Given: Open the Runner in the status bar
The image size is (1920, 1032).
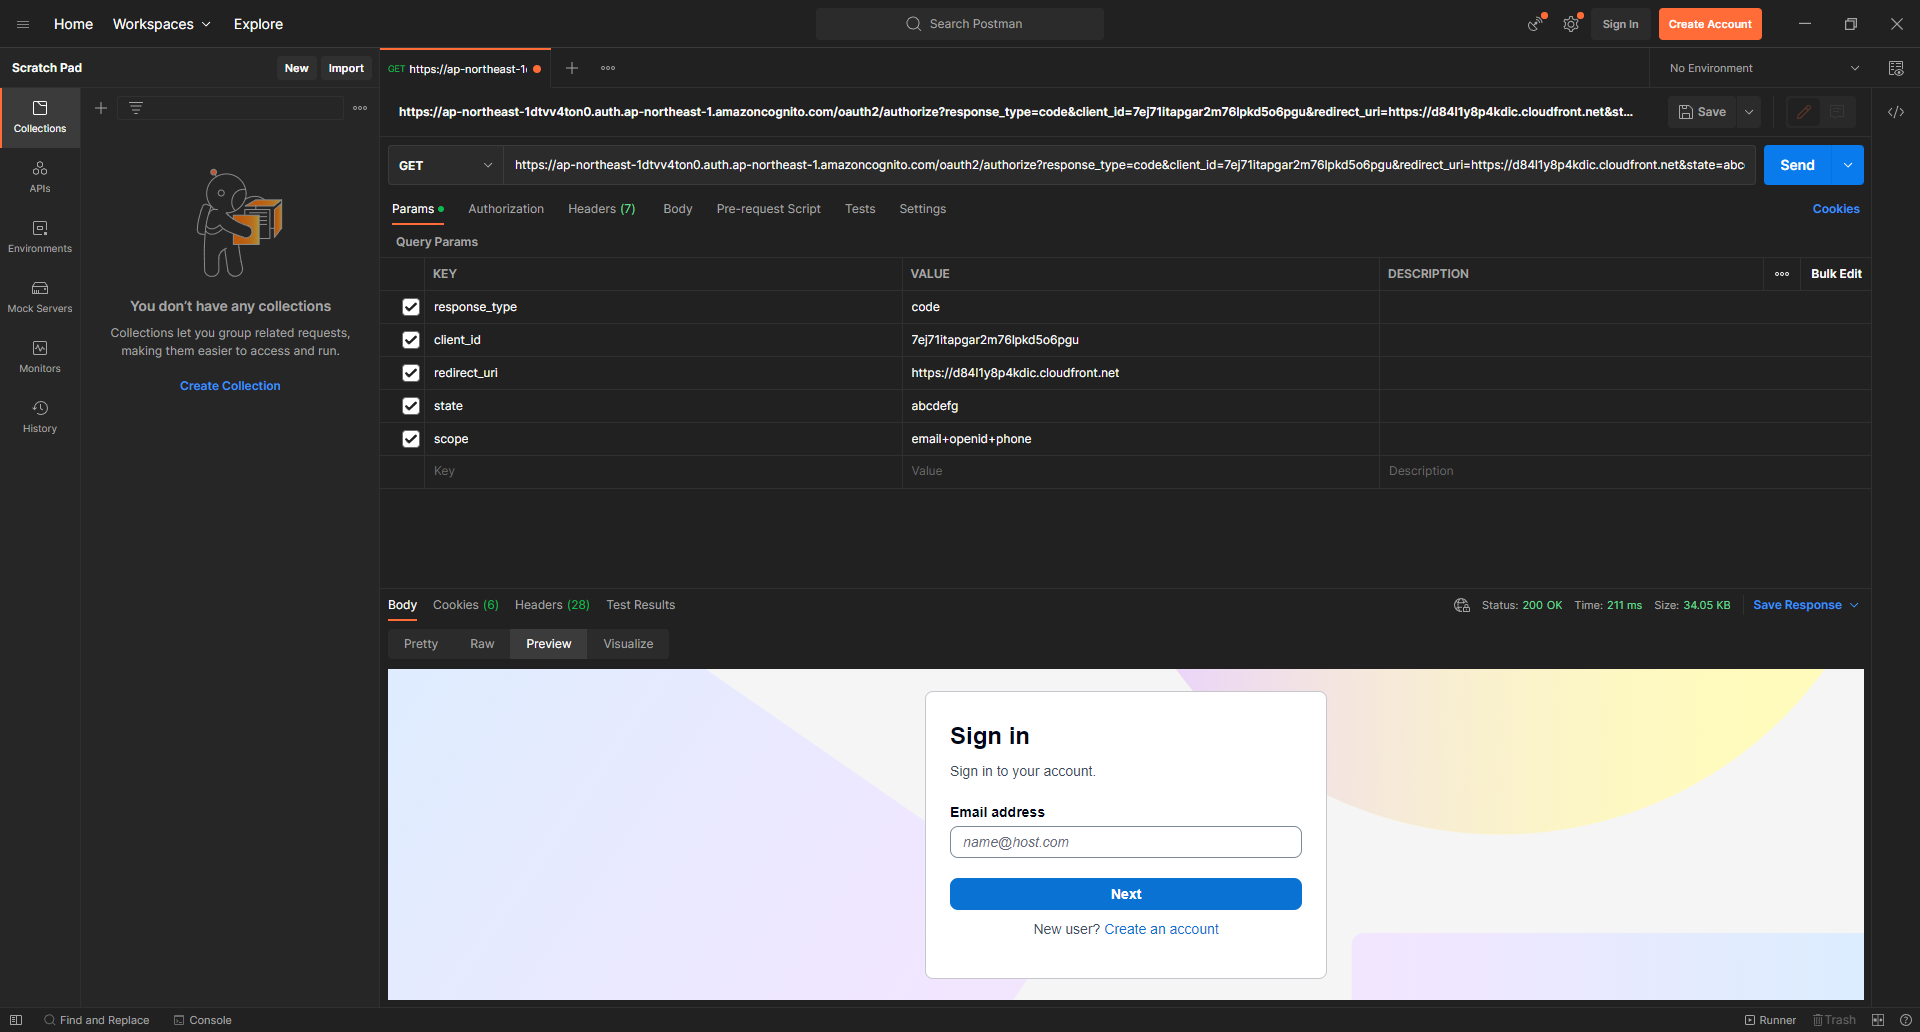Looking at the screenshot, I should coord(1770,1020).
